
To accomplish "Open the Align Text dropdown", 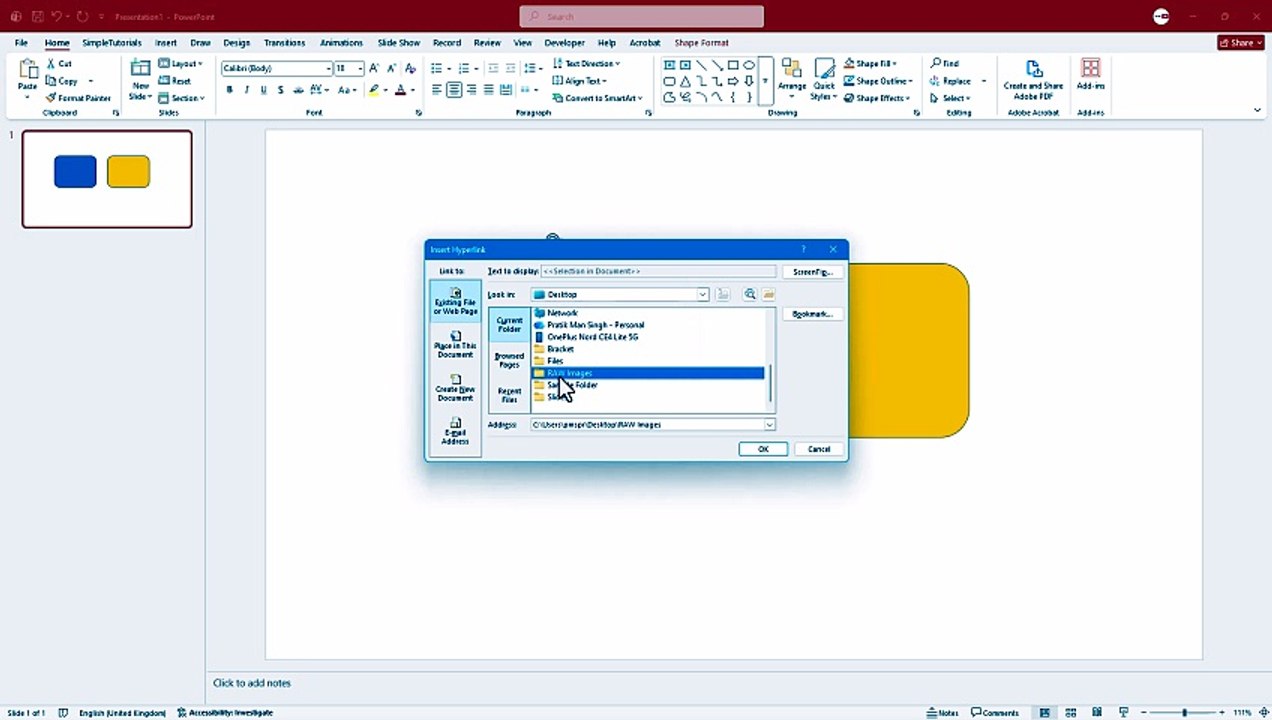I will tap(581, 81).
